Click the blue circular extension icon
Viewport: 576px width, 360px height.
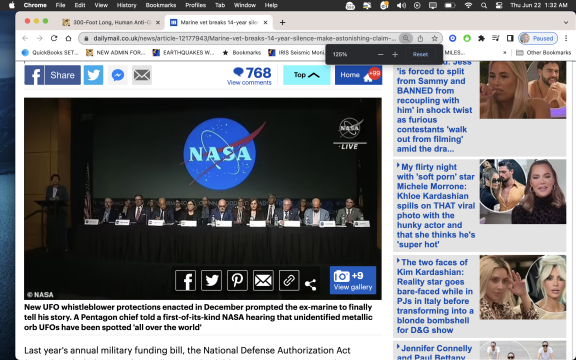click(453, 38)
